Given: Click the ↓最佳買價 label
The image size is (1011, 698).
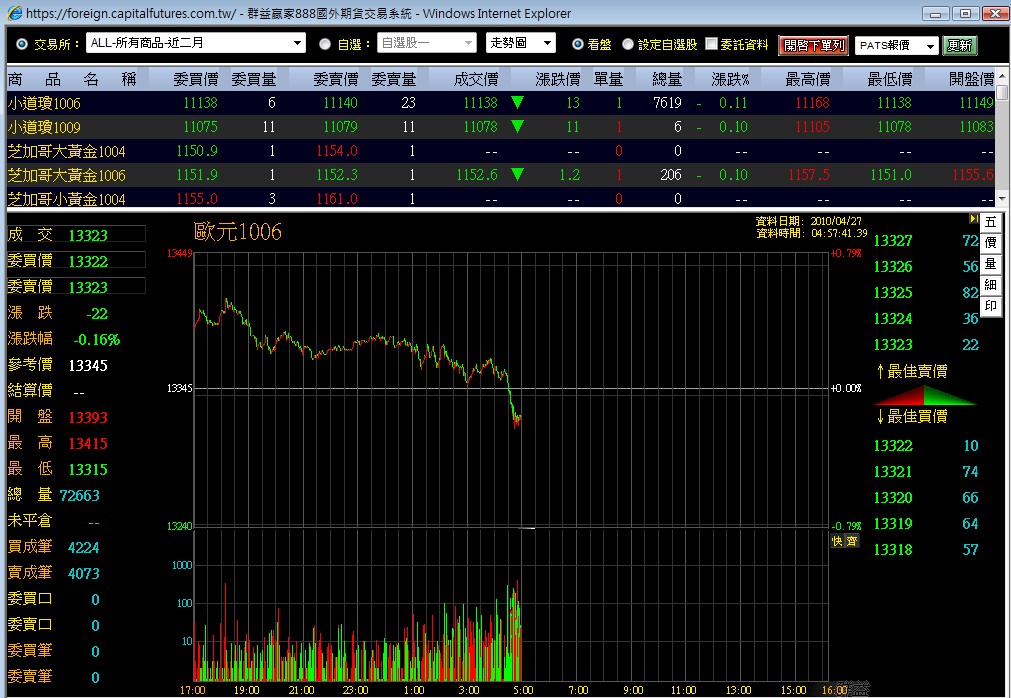Looking at the screenshot, I should 912,416.
